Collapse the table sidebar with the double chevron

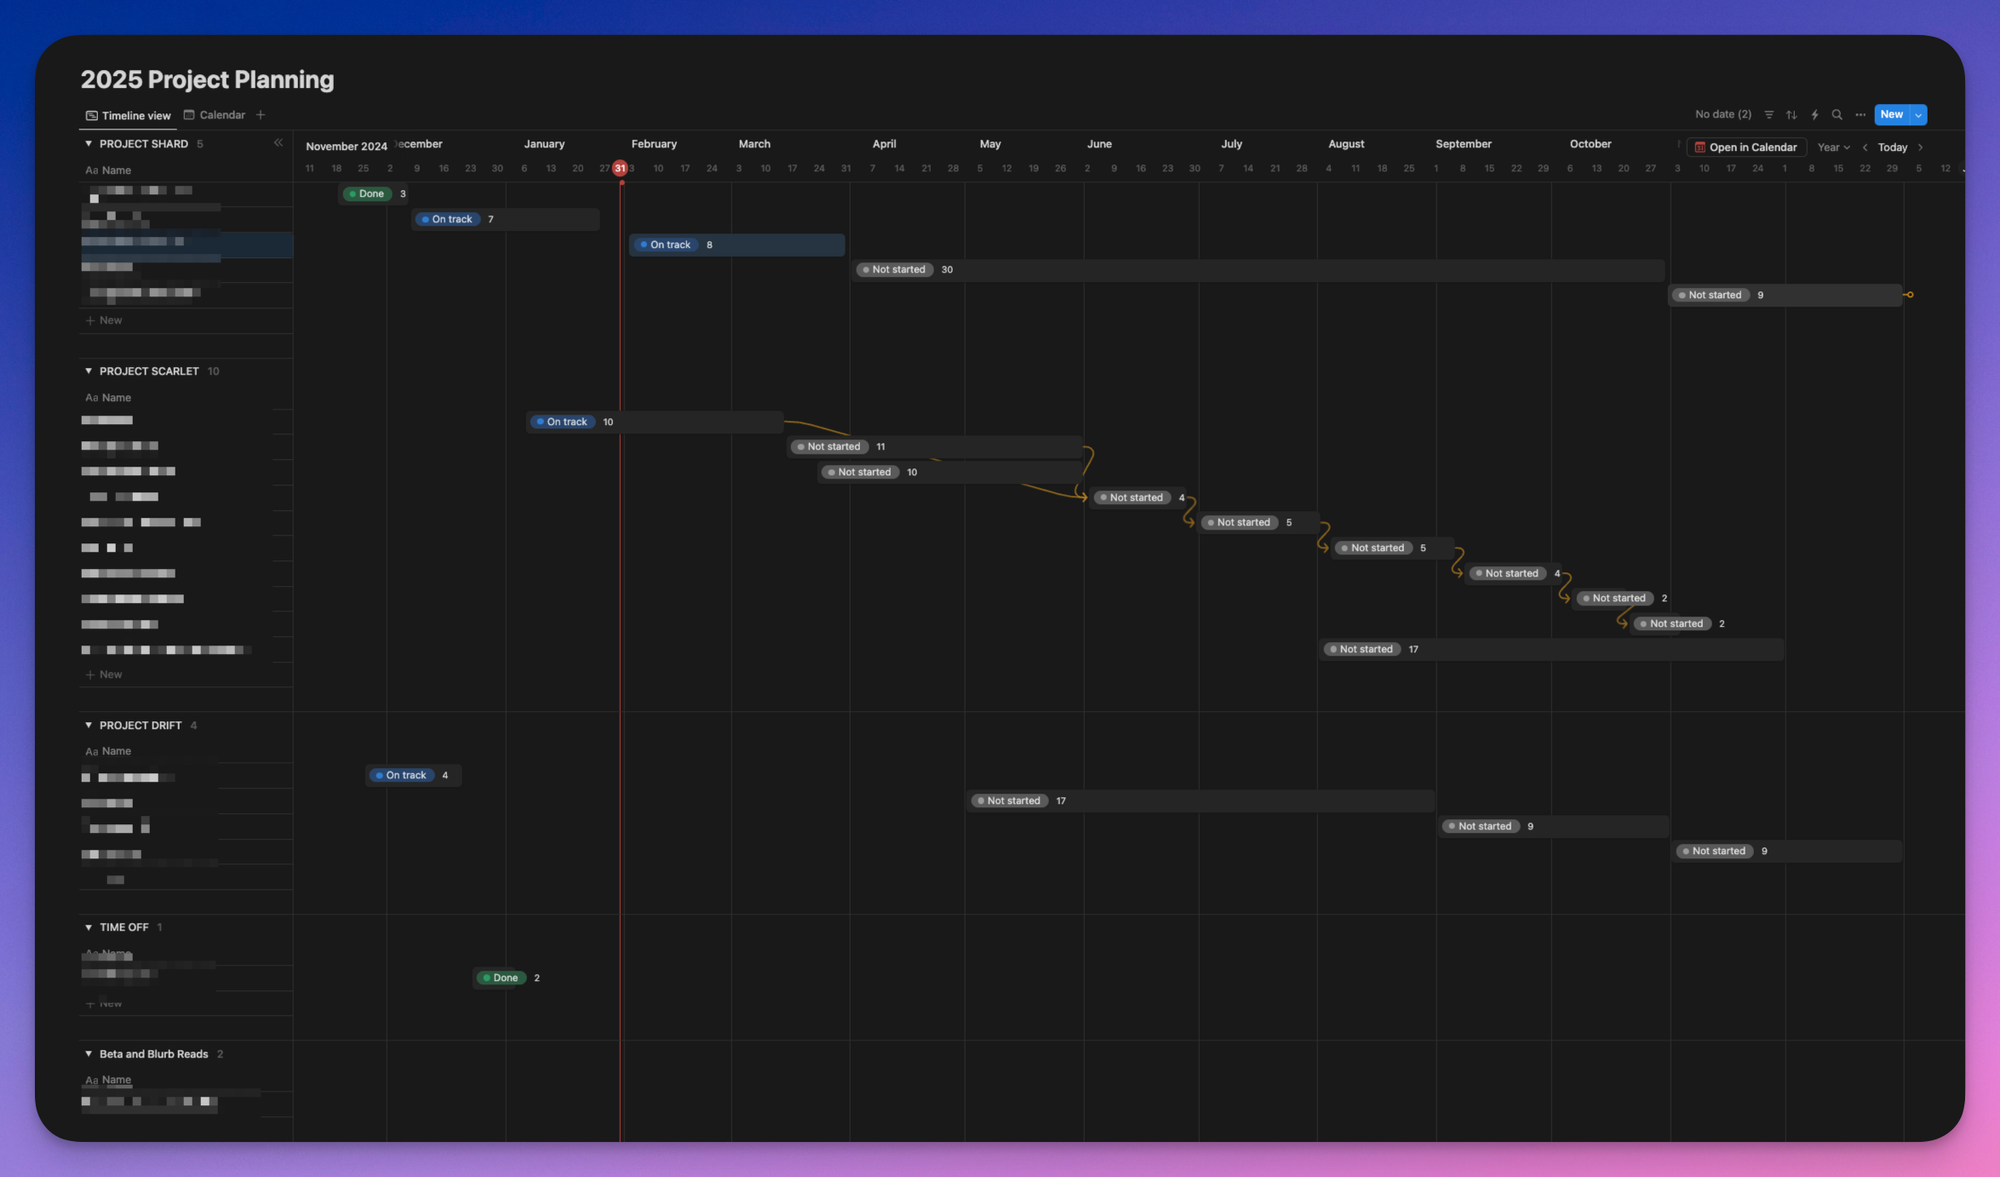pyautogui.click(x=278, y=143)
